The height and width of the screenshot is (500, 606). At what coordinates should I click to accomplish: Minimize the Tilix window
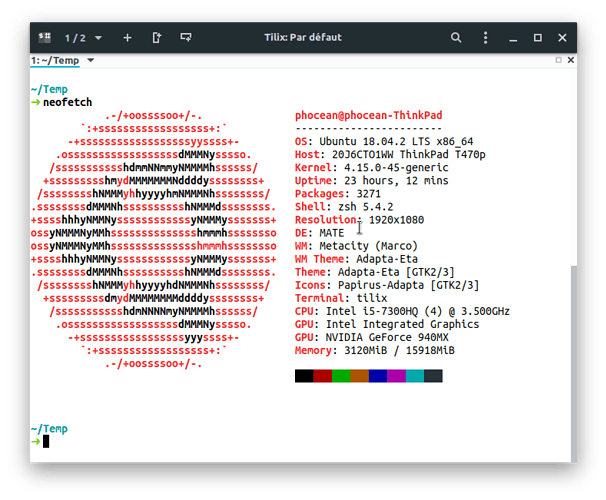point(513,39)
